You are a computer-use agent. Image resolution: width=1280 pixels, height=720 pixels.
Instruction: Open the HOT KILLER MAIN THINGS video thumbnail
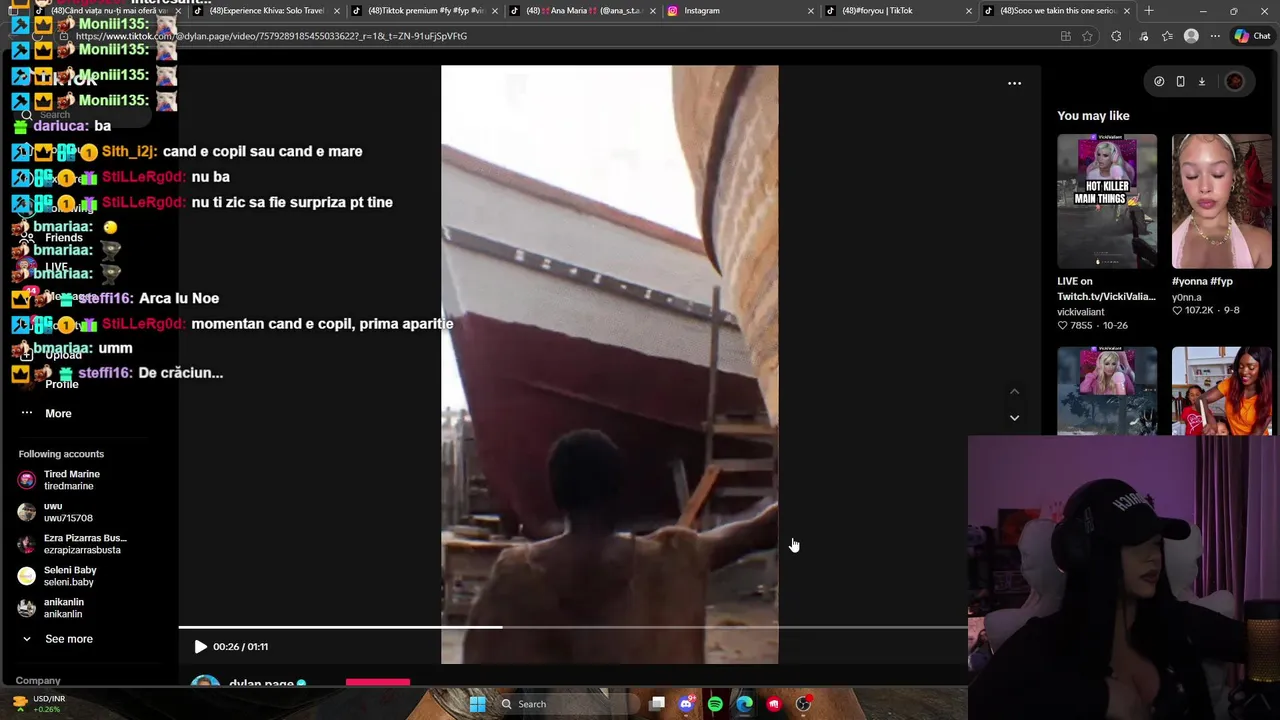1107,201
